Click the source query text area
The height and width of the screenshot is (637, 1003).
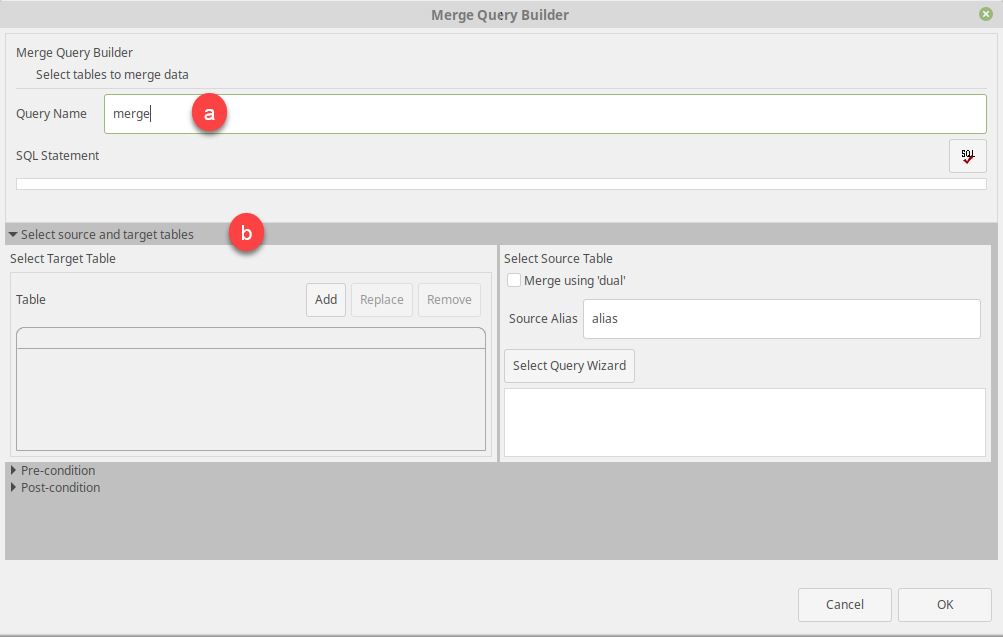click(x=744, y=422)
